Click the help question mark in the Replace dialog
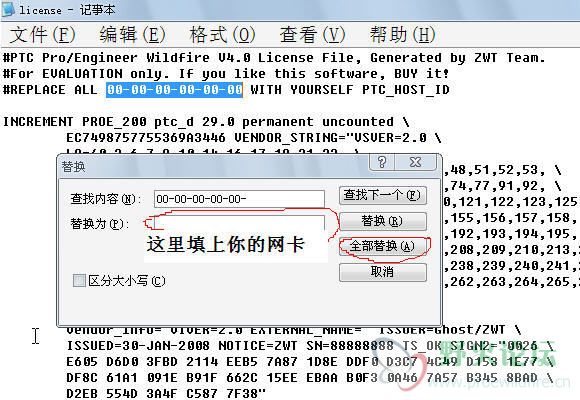 click(382, 162)
